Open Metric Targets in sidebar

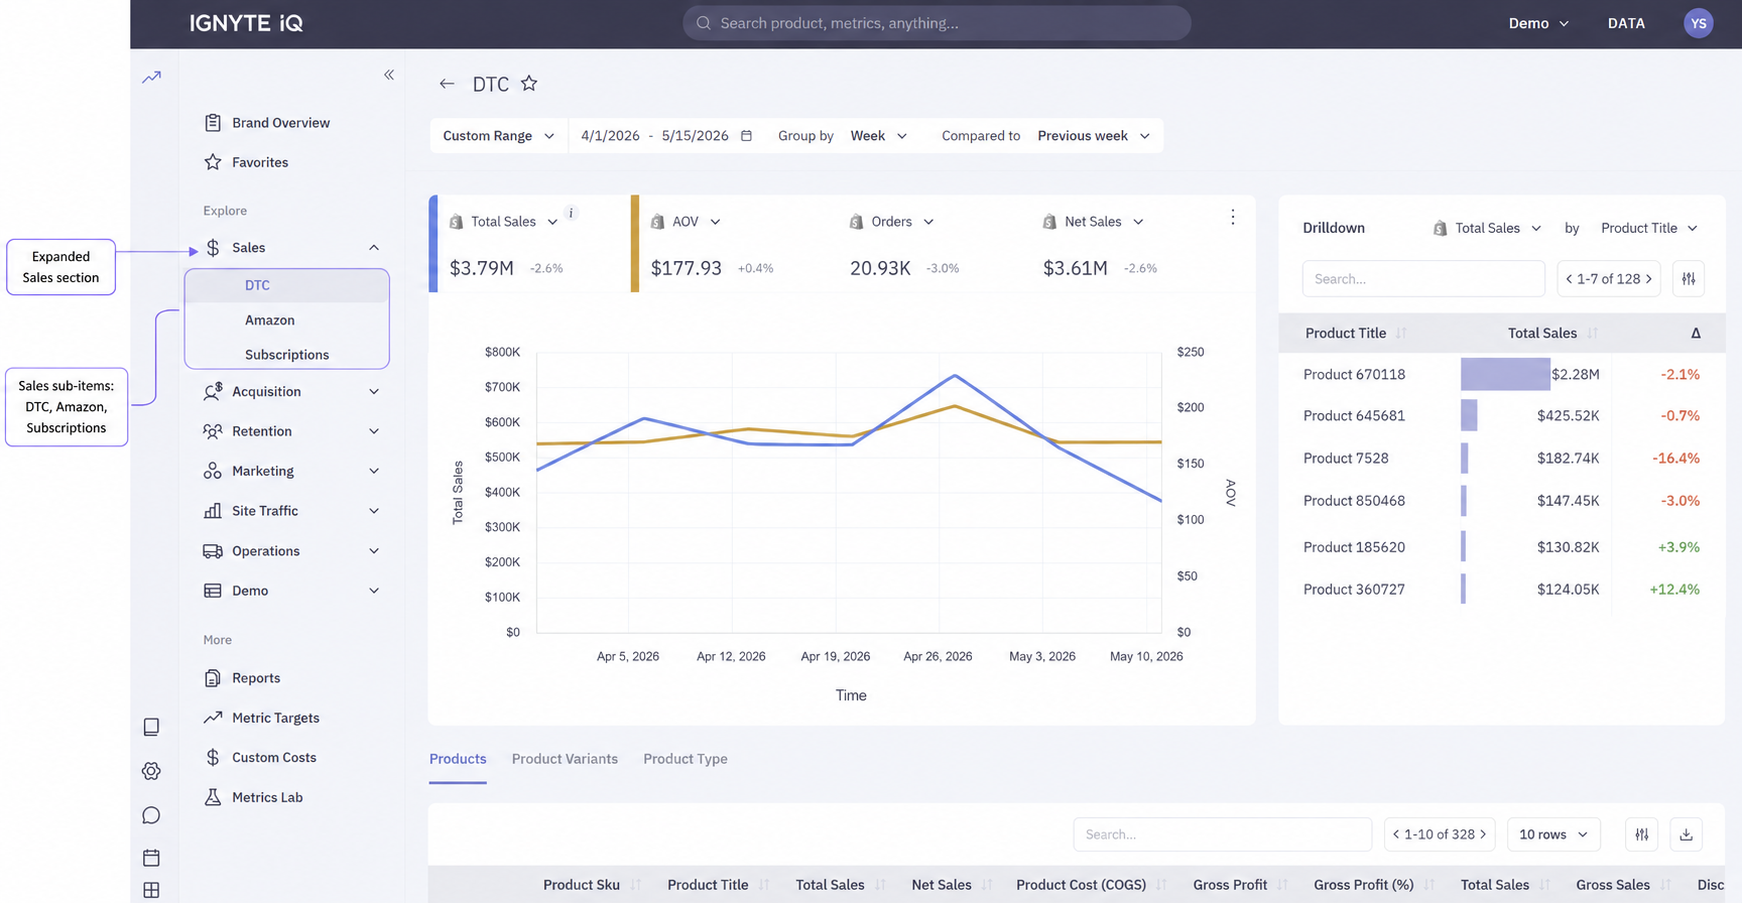pyautogui.click(x=262, y=718)
